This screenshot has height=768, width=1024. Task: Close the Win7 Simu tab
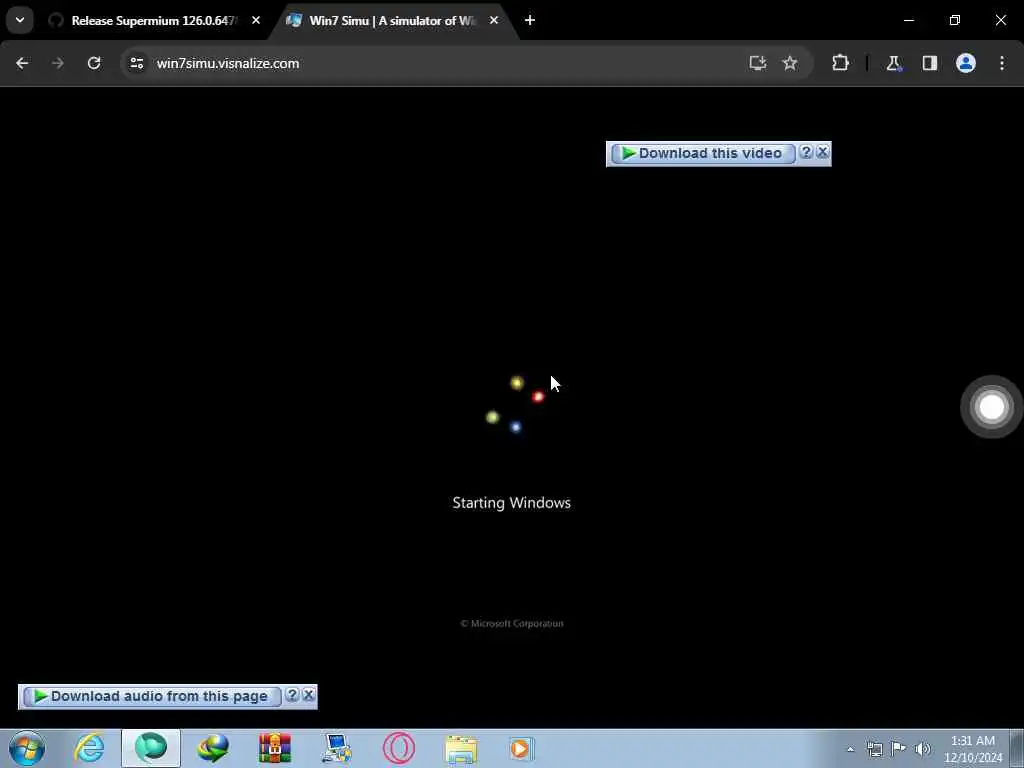click(x=494, y=20)
